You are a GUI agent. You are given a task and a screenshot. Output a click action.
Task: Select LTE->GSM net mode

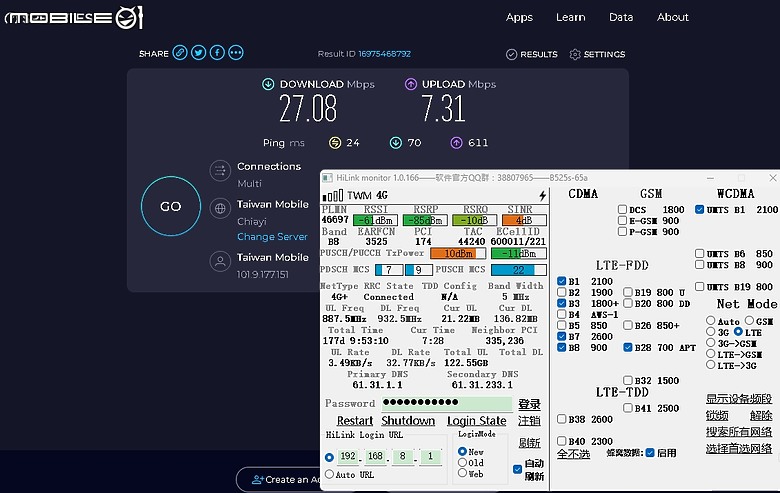point(710,354)
